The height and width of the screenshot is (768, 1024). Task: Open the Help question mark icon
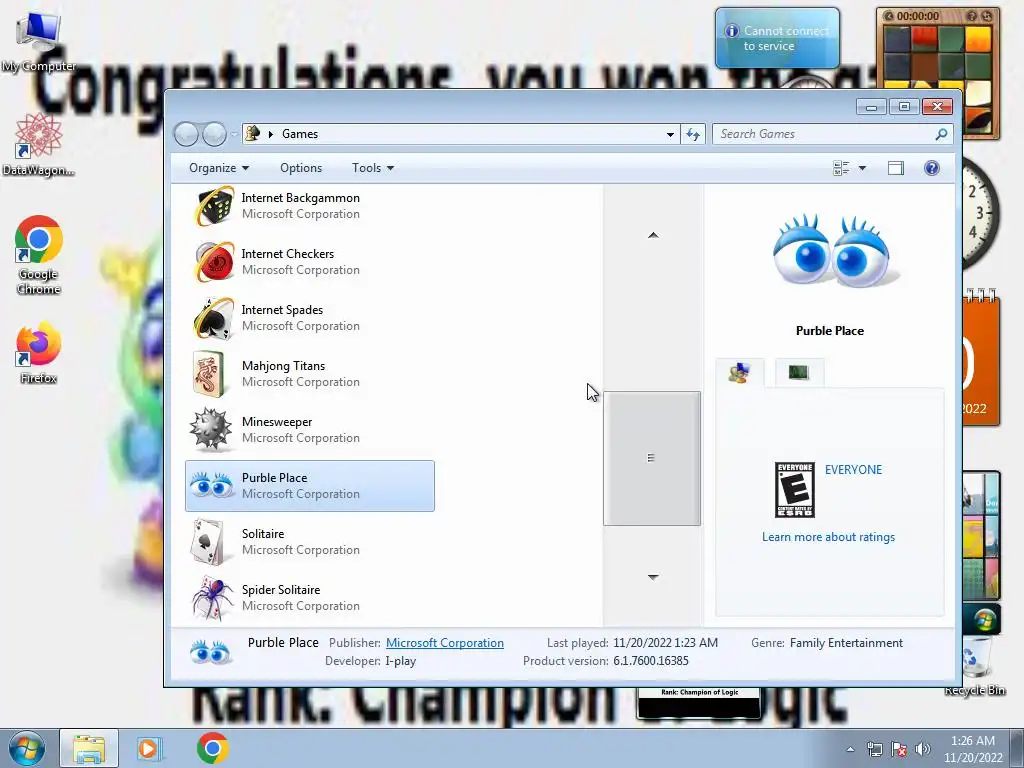[931, 168]
